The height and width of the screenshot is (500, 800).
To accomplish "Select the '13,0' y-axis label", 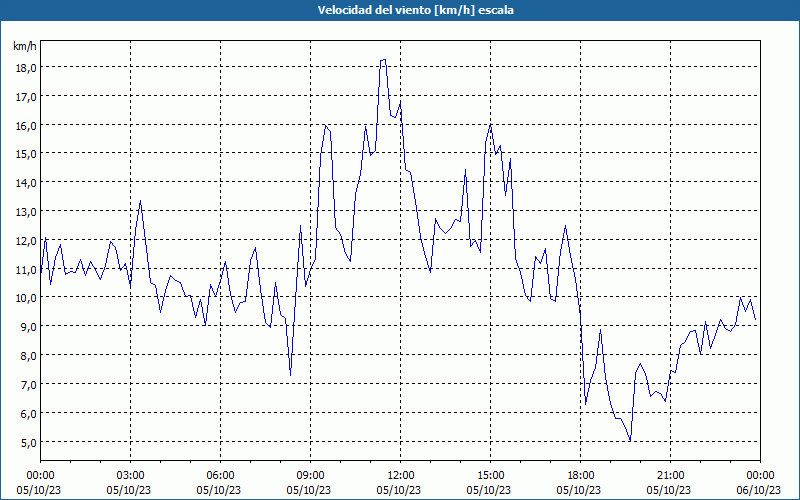I will pyautogui.click(x=26, y=211).
